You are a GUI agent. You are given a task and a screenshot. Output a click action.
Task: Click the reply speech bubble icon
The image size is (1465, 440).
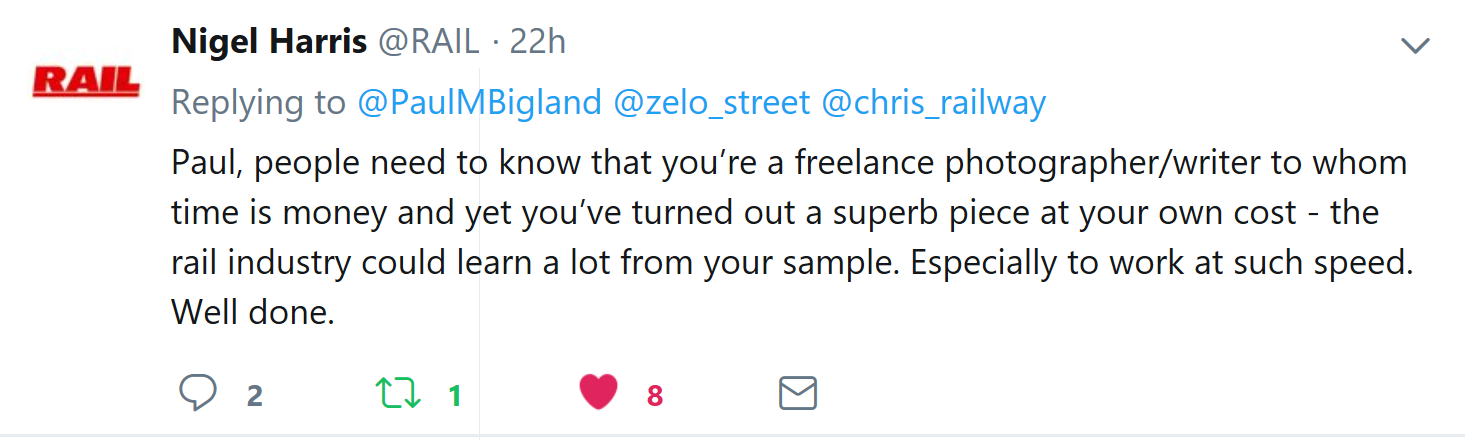pos(198,393)
